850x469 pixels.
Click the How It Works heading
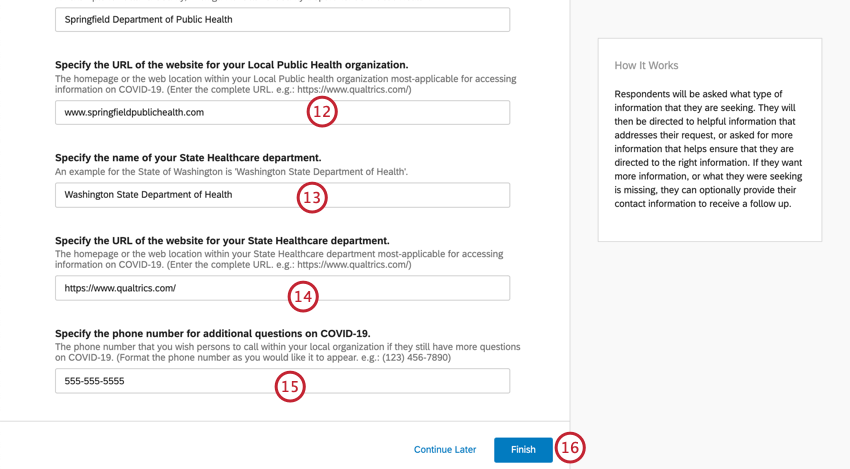click(x=646, y=66)
